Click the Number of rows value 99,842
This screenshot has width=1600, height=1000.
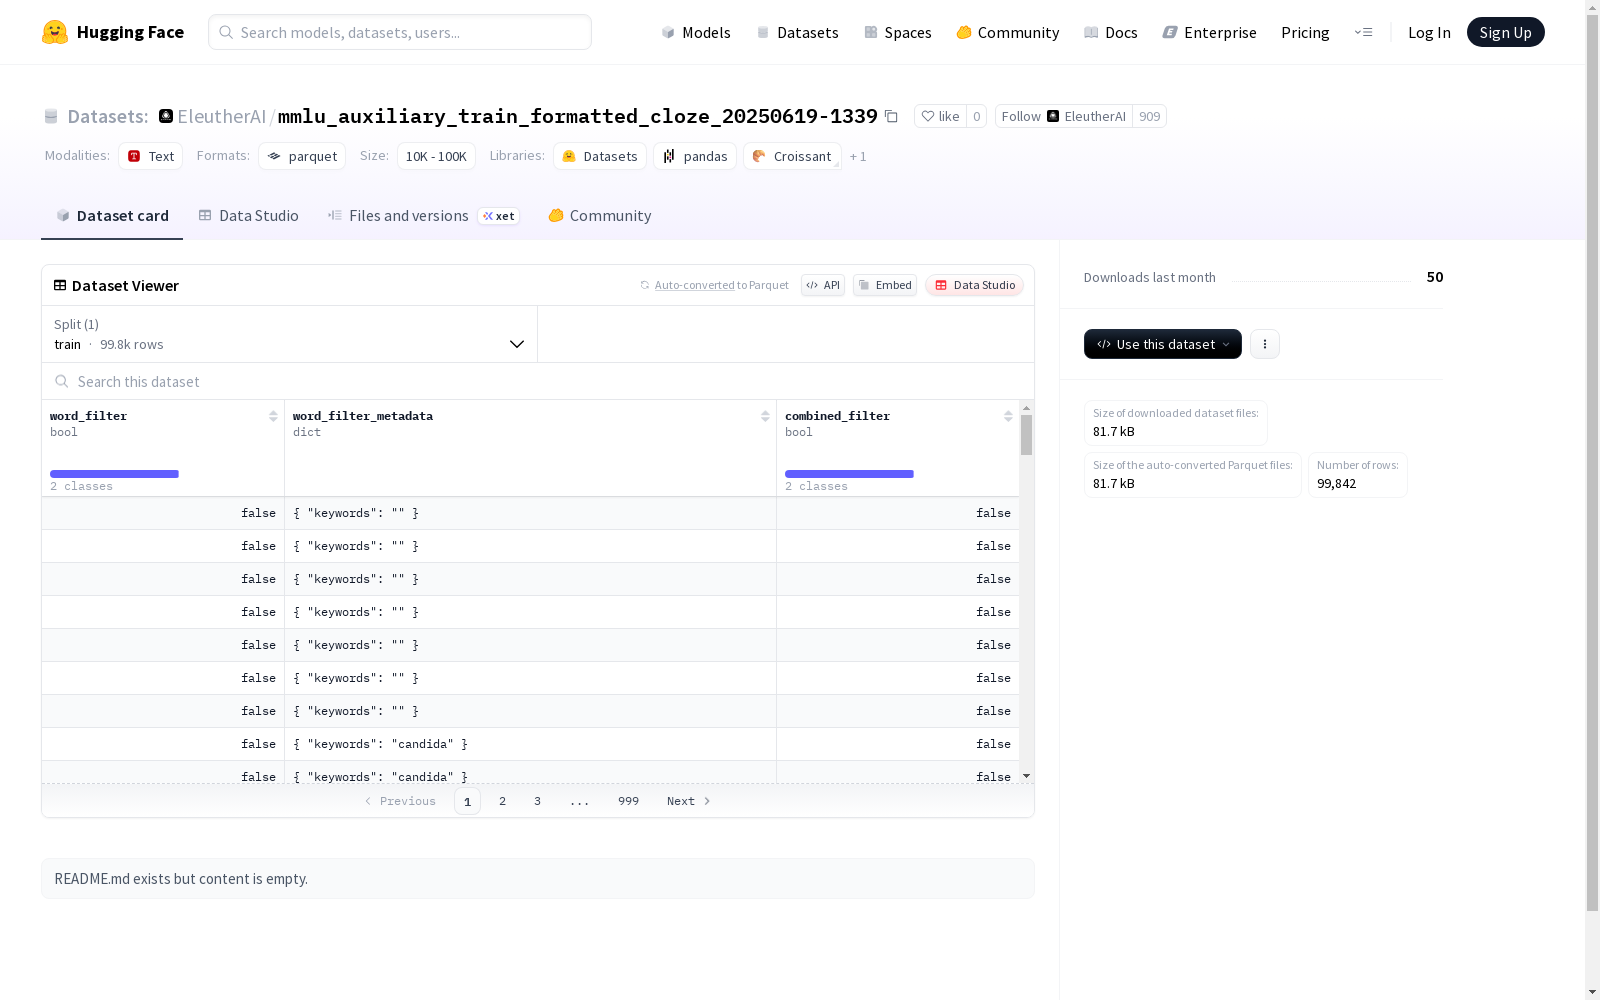(x=1336, y=483)
